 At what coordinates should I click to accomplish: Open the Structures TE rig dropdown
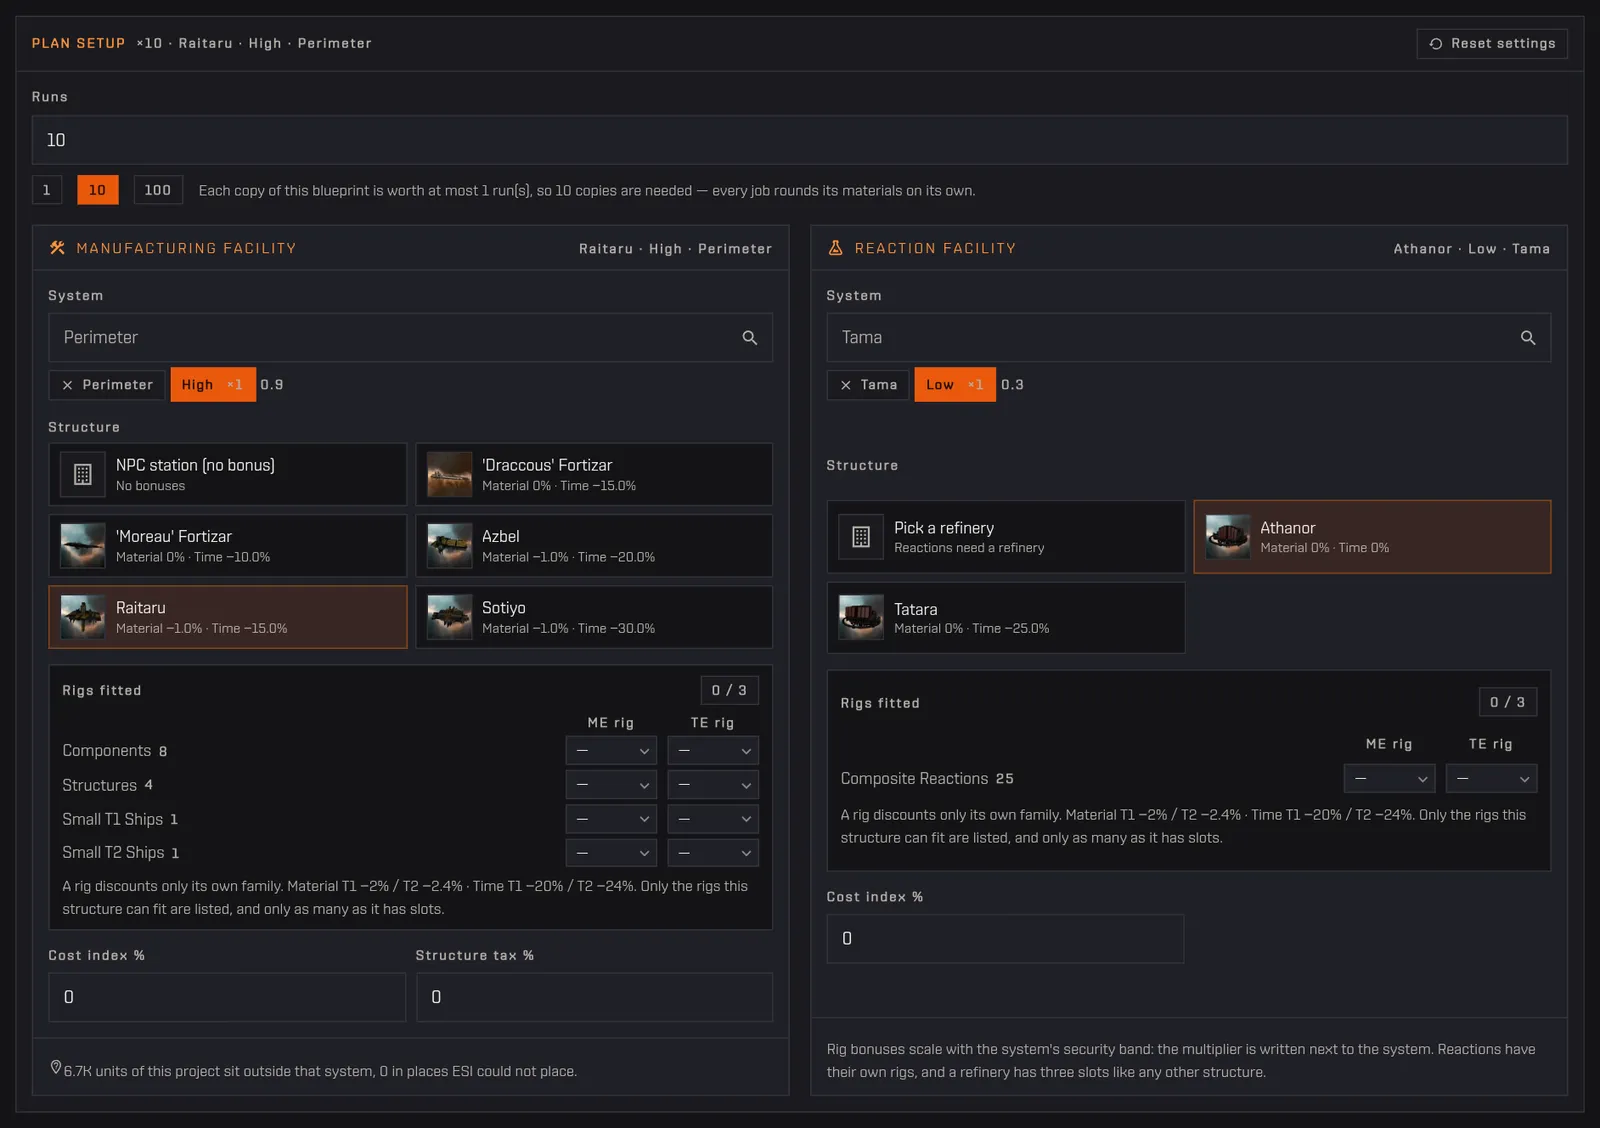[x=713, y=785]
